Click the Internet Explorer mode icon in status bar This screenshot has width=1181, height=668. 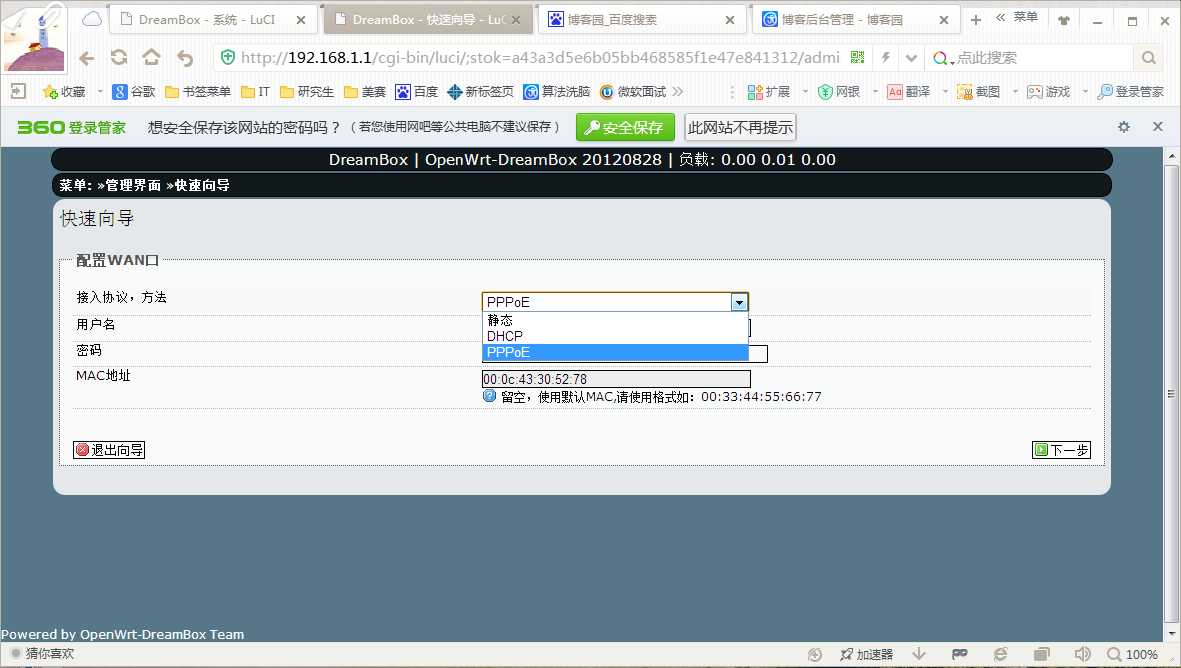tap(1000, 654)
